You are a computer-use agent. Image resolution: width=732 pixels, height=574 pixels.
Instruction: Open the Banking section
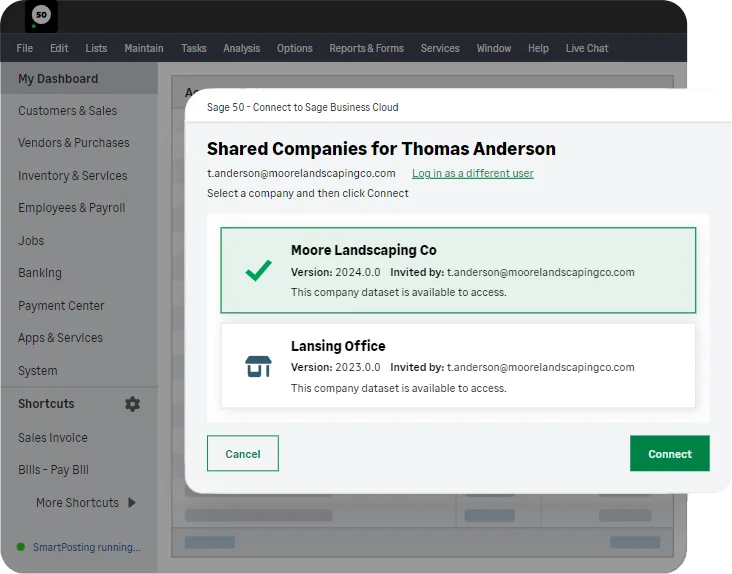(40, 273)
